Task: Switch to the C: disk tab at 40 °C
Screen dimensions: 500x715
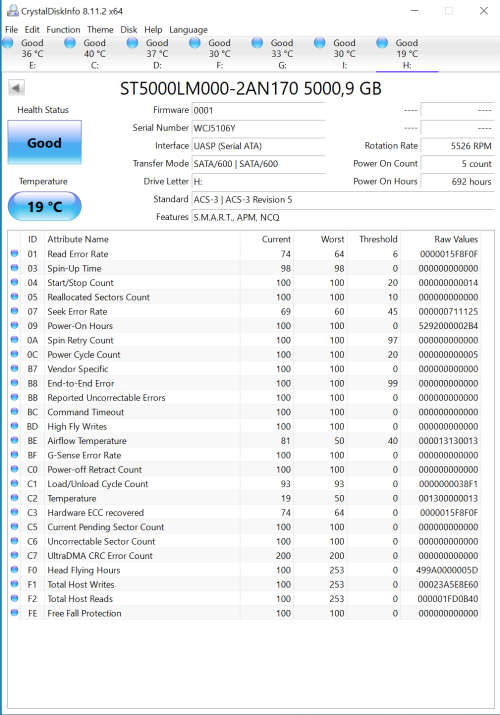Action: point(95,54)
